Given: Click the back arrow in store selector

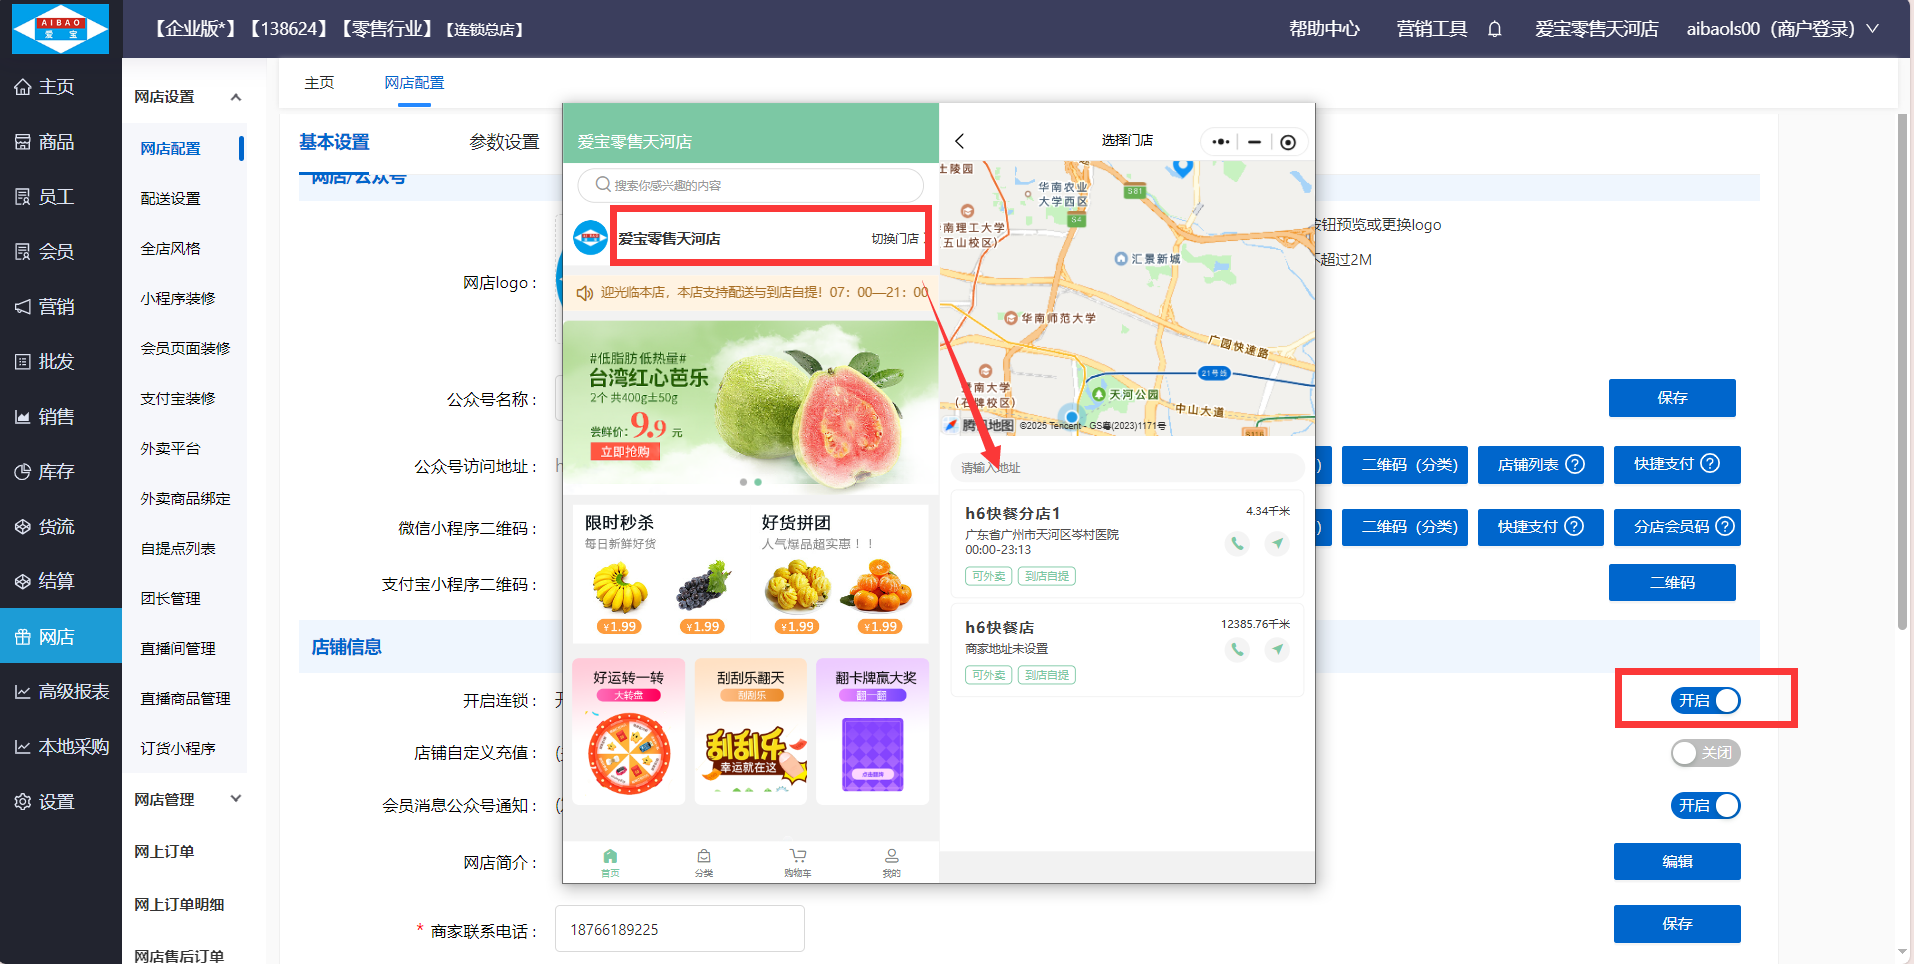Looking at the screenshot, I should click(x=960, y=141).
